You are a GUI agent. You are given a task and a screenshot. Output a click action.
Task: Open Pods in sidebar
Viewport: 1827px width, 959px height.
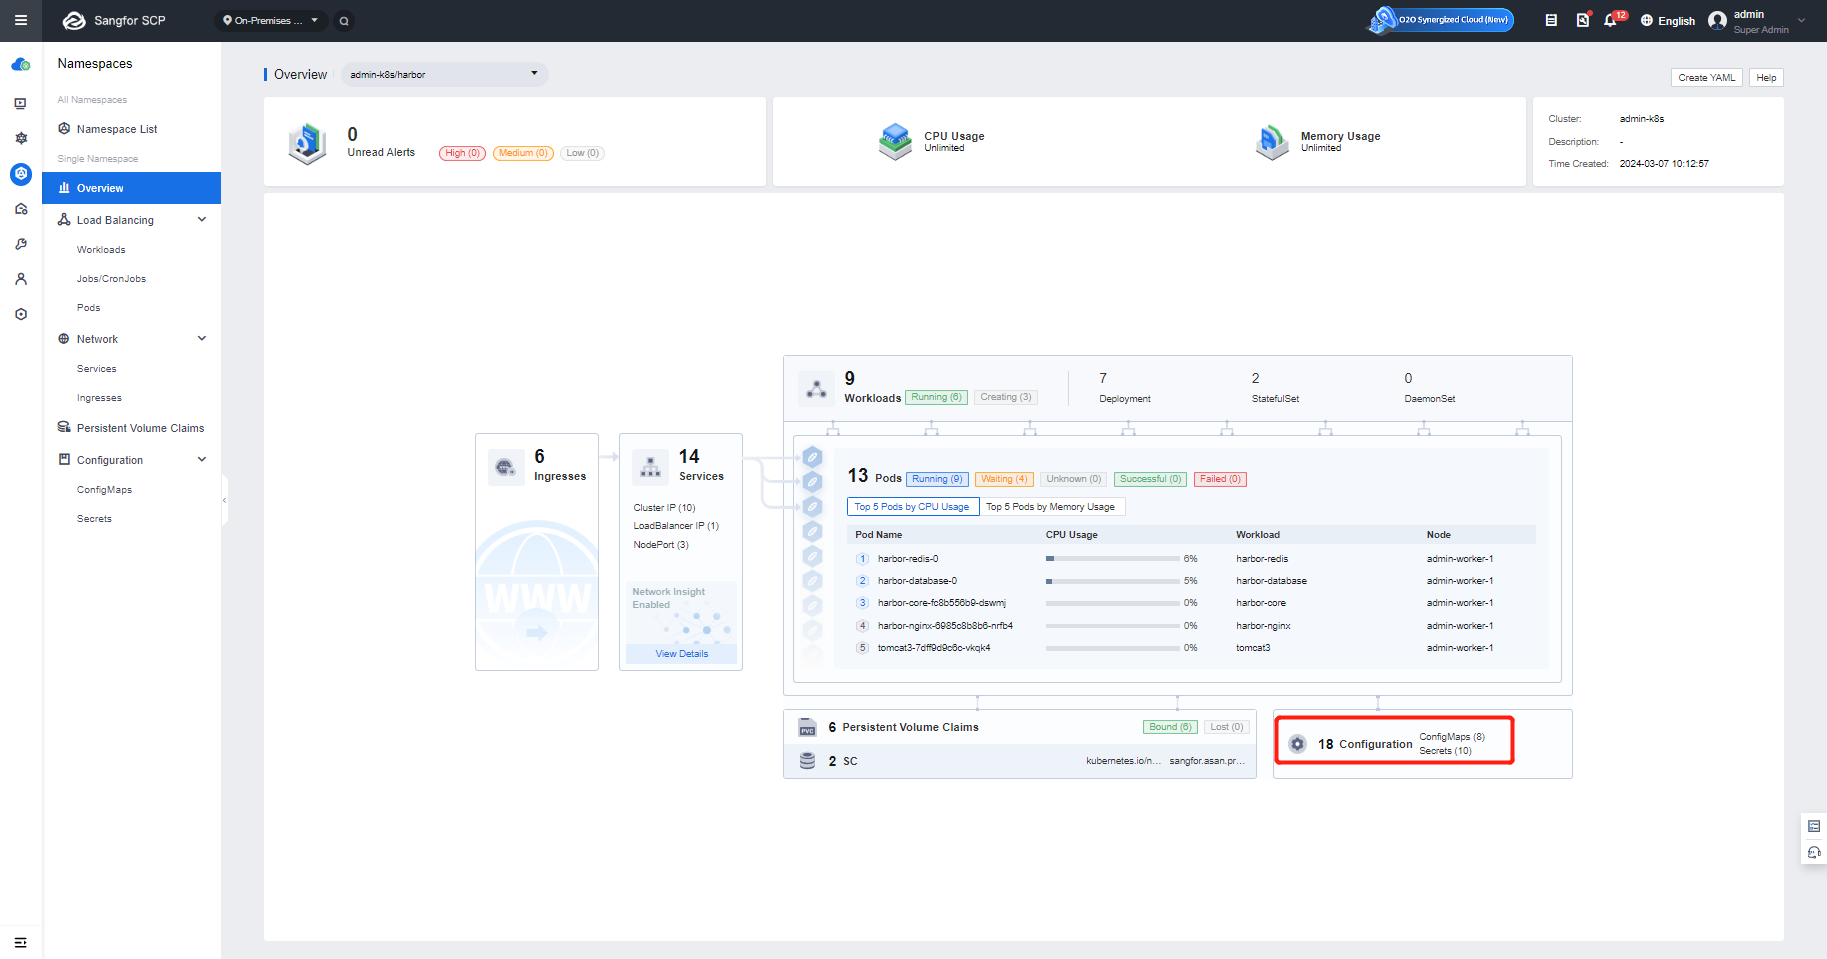[x=88, y=308]
